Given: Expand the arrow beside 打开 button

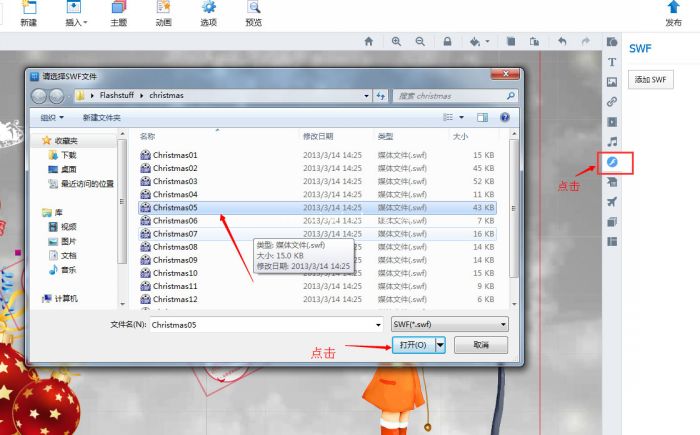Looking at the screenshot, I should point(440,345).
